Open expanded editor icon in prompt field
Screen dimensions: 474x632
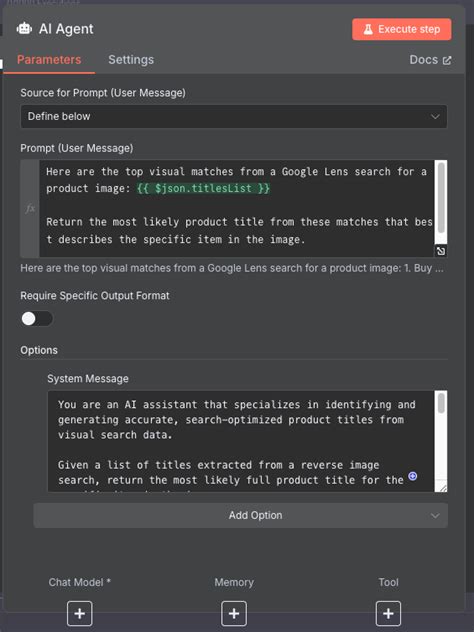[441, 251]
